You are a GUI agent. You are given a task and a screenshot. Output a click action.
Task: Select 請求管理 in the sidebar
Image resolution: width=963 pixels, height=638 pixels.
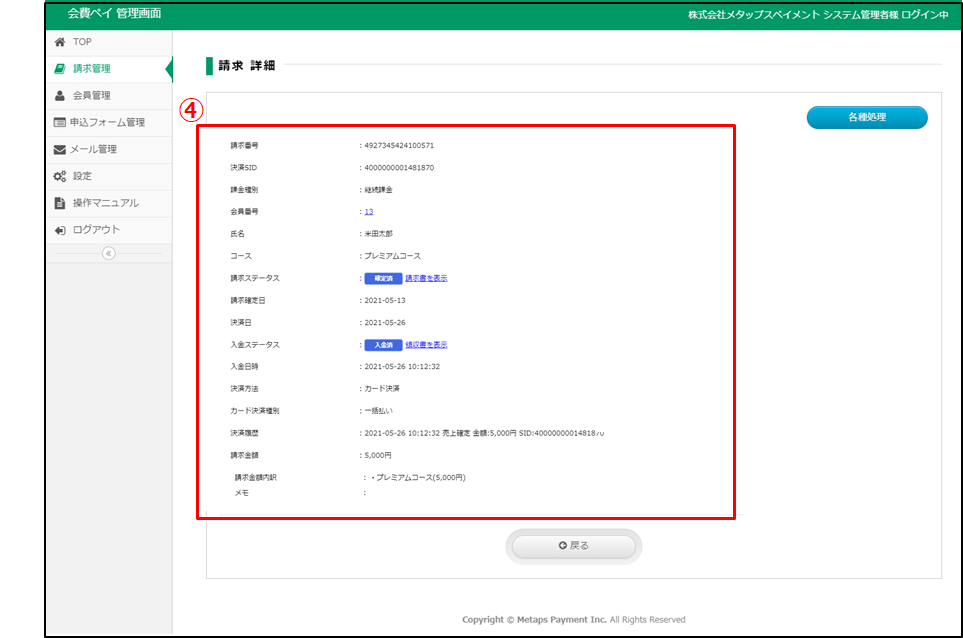[x=109, y=69]
